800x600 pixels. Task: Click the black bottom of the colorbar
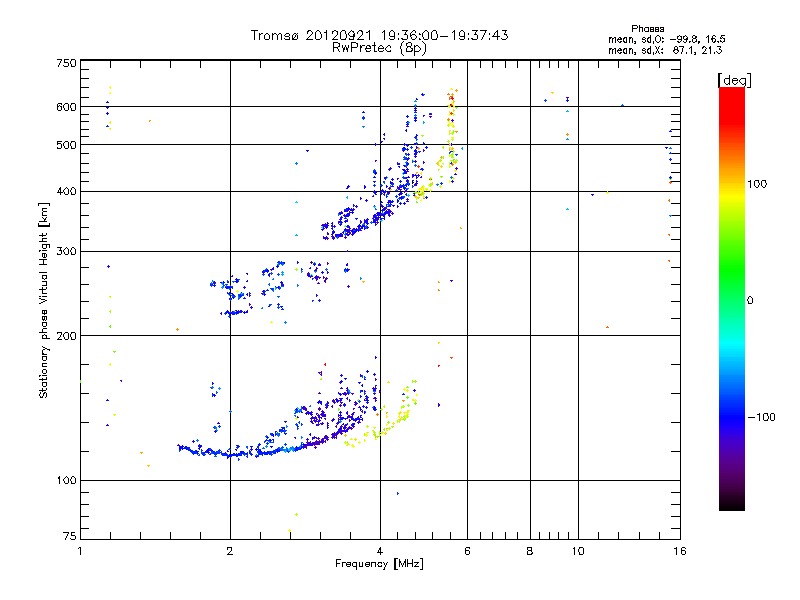[732, 503]
